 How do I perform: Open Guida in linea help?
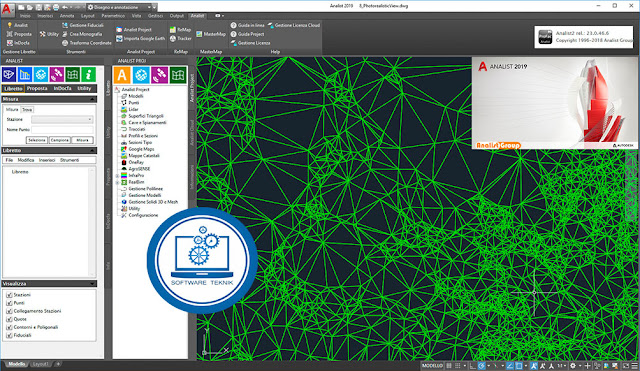click(247, 25)
